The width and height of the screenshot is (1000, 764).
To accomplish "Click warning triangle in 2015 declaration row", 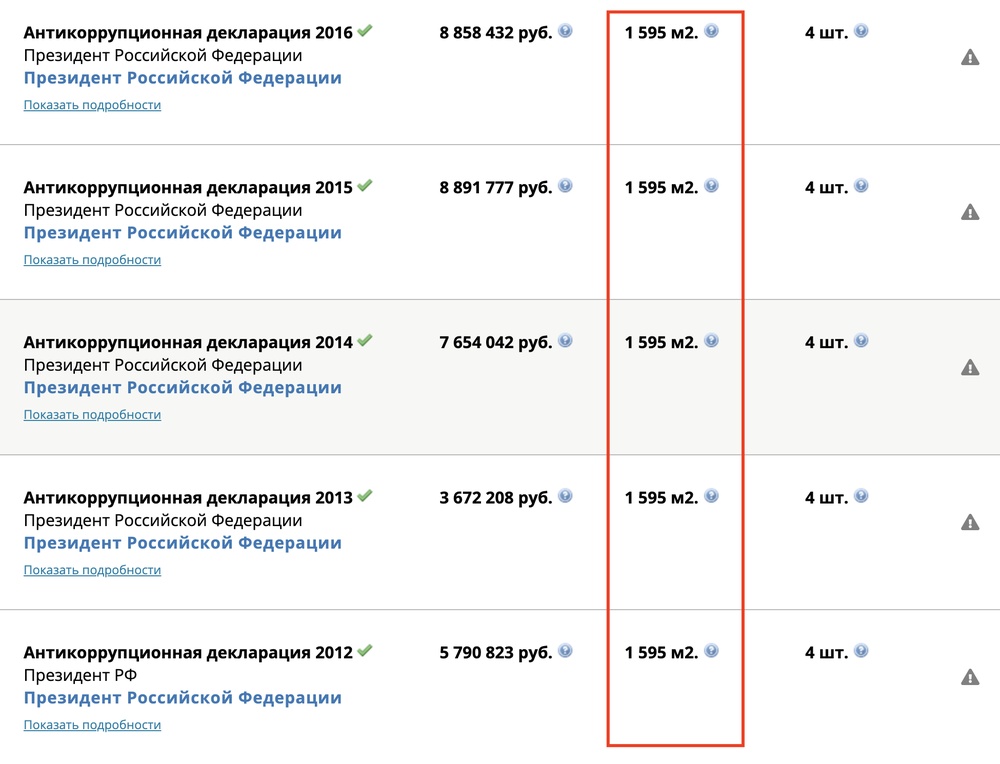I will 970,212.
